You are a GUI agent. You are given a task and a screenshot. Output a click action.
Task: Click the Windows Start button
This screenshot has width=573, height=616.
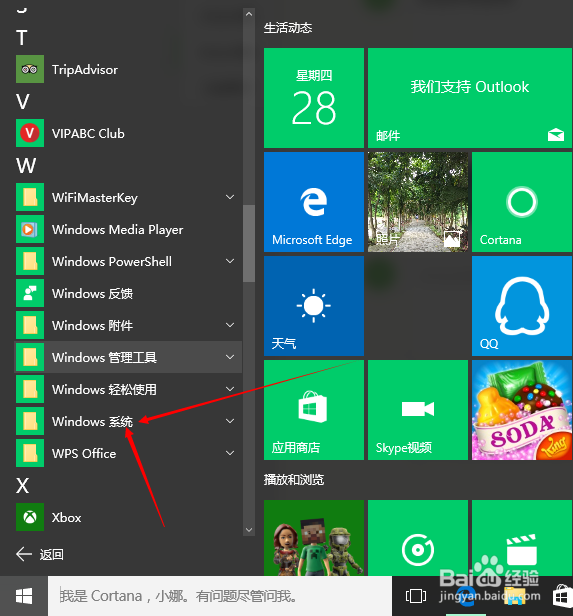click(24, 596)
